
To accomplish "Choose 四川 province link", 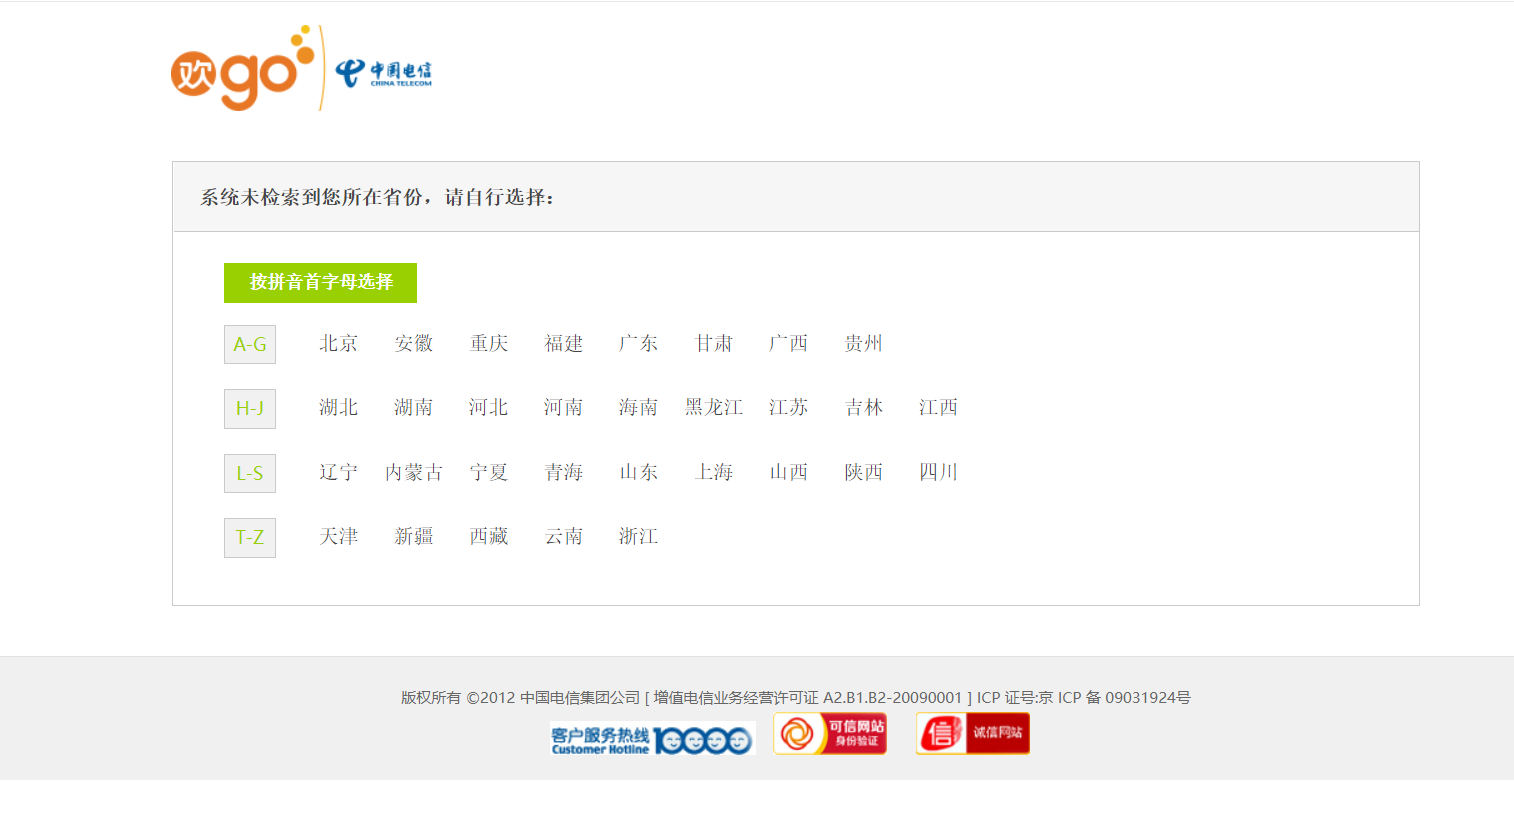I will (938, 473).
